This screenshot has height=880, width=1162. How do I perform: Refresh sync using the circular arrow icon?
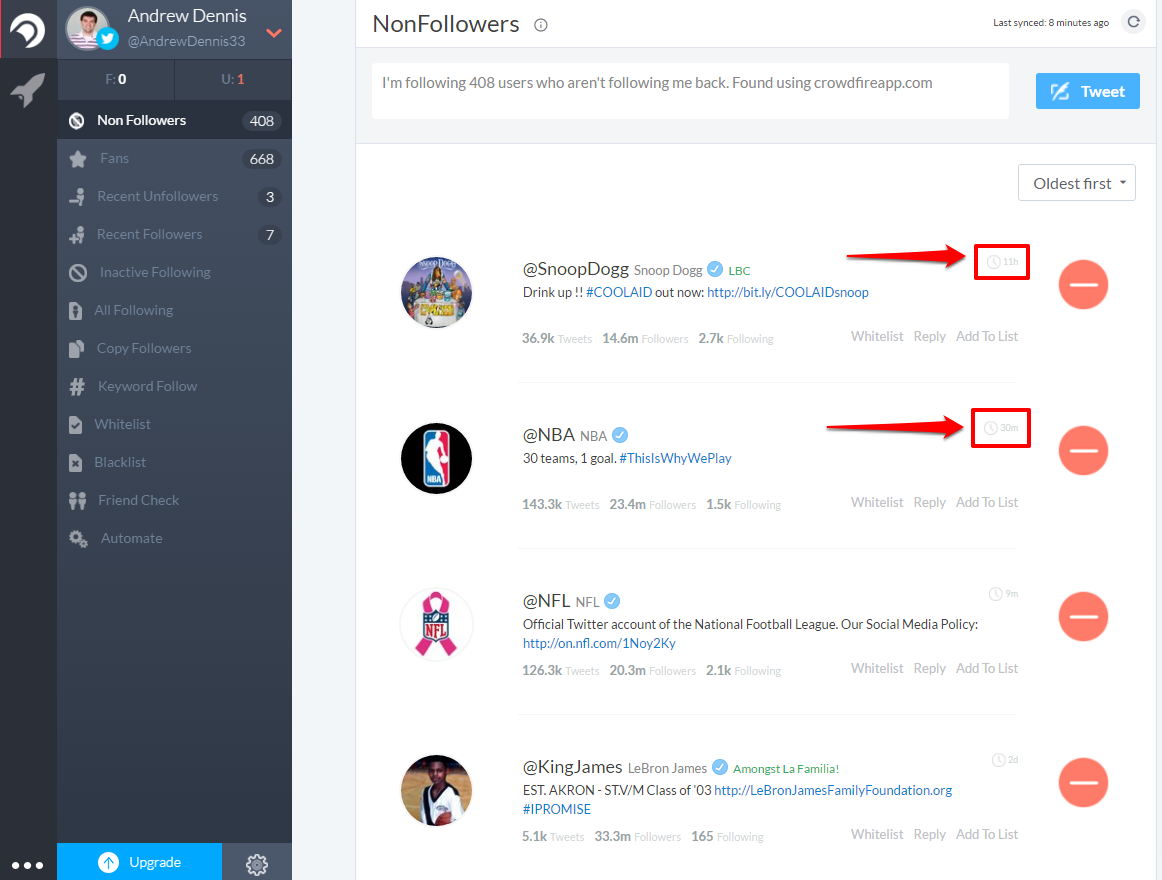(1133, 22)
